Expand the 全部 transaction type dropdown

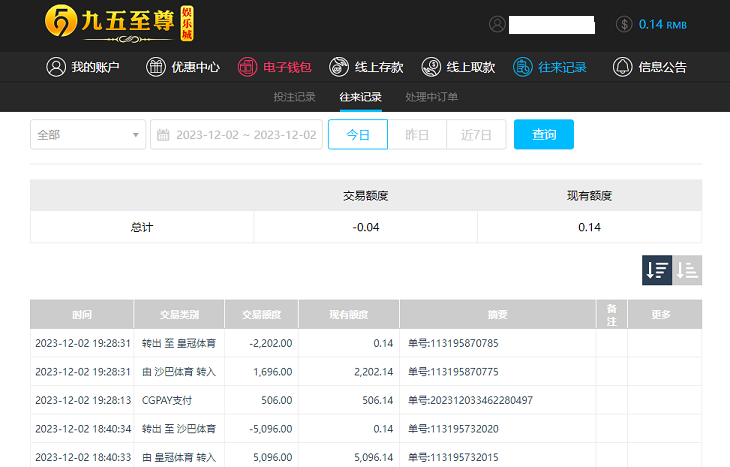coord(87,134)
